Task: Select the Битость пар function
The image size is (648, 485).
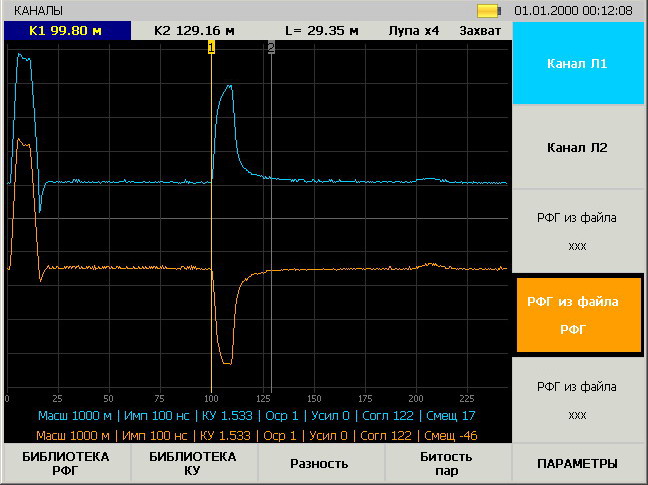Action: click(446, 464)
